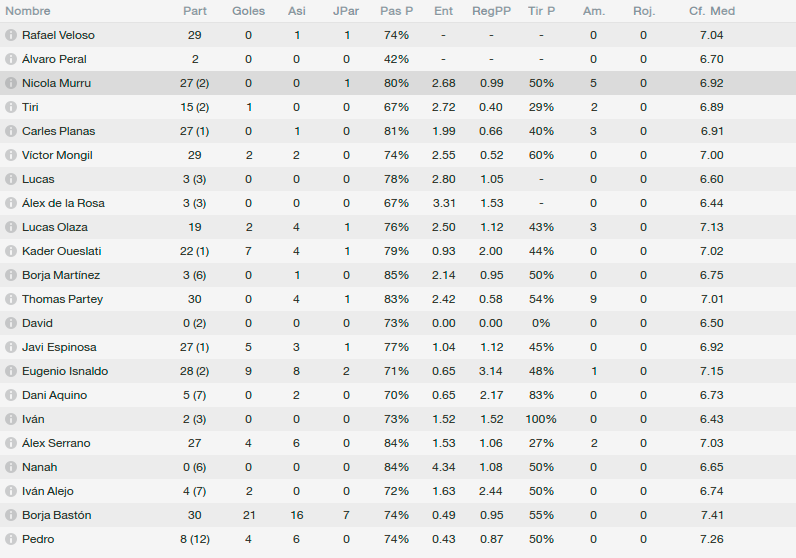Sort players by the Cf. Med header

(712, 11)
